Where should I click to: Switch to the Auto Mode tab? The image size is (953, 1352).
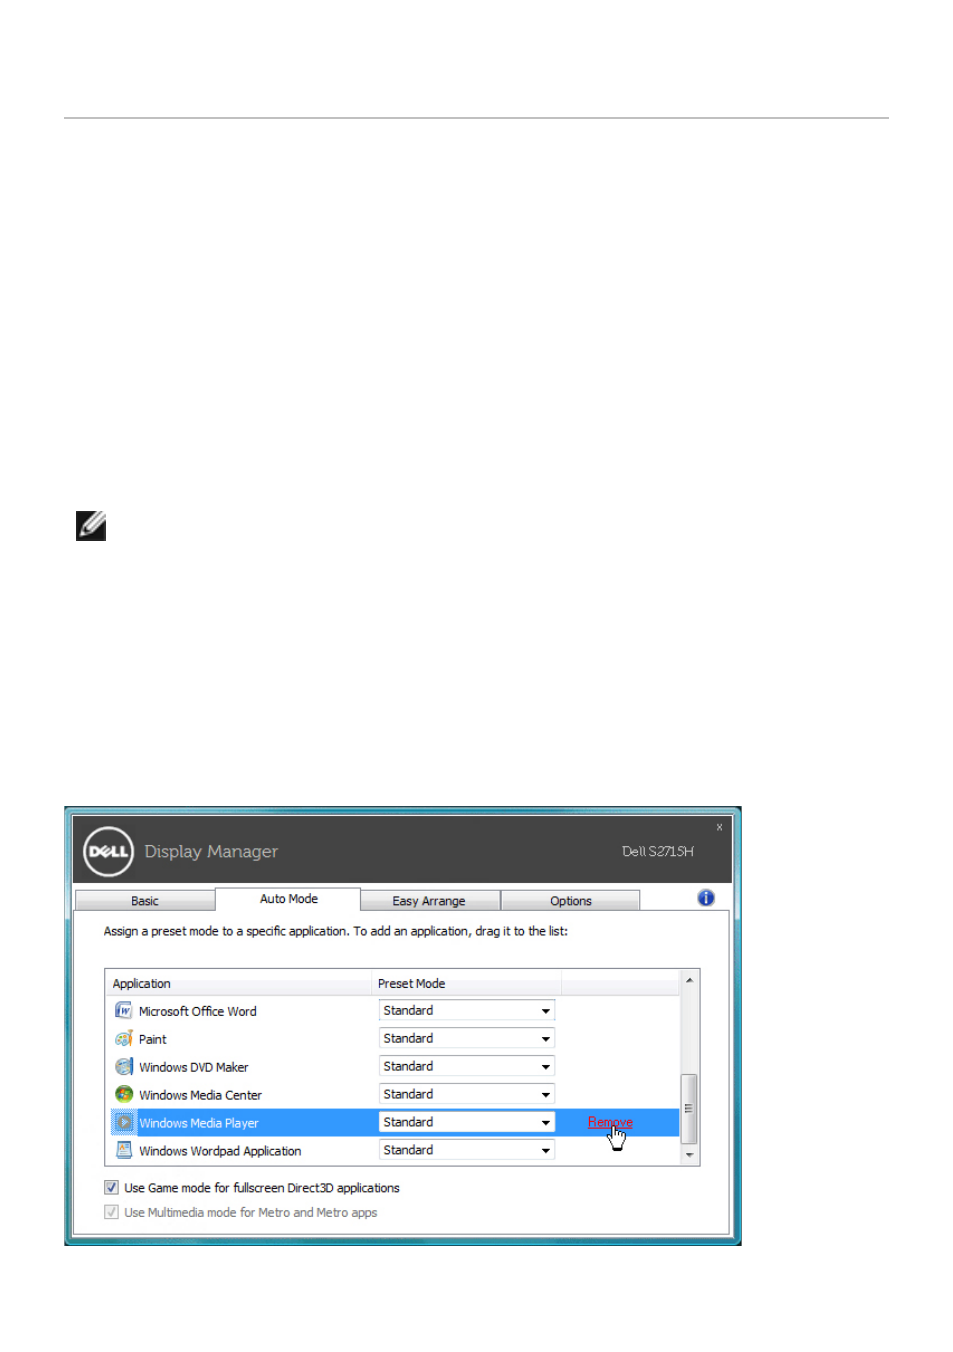click(x=288, y=899)
